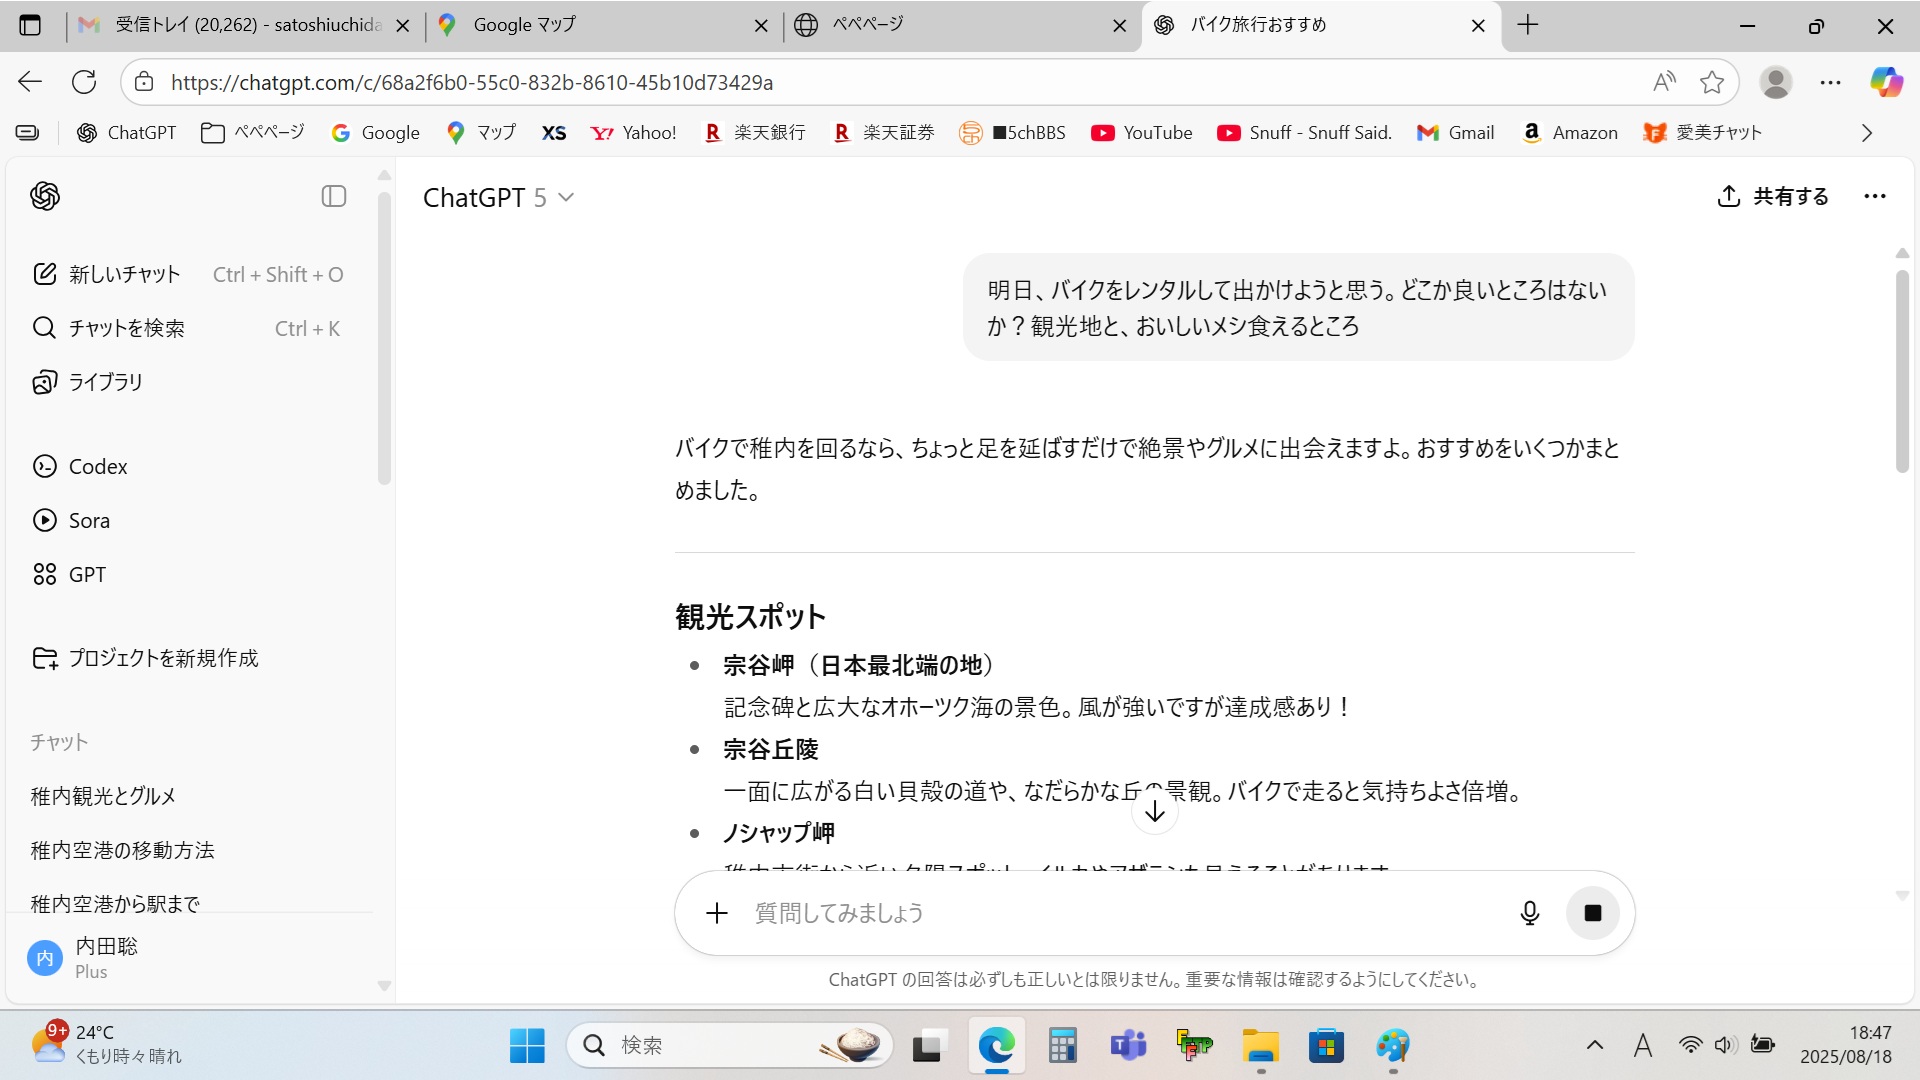Switch to the Gmail 受信トレイ tab
The width and height of the screenshot is (1920, 1080).
coord(246,25)
